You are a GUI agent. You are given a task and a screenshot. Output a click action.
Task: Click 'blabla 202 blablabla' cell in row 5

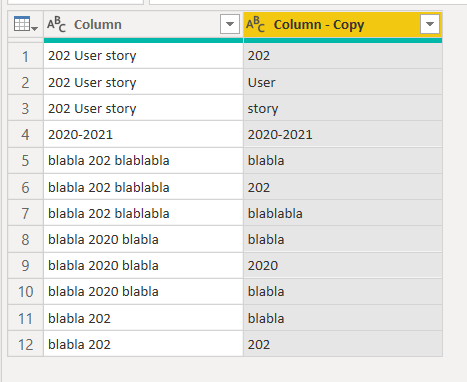pyautogui.click(x=143, y=161)
